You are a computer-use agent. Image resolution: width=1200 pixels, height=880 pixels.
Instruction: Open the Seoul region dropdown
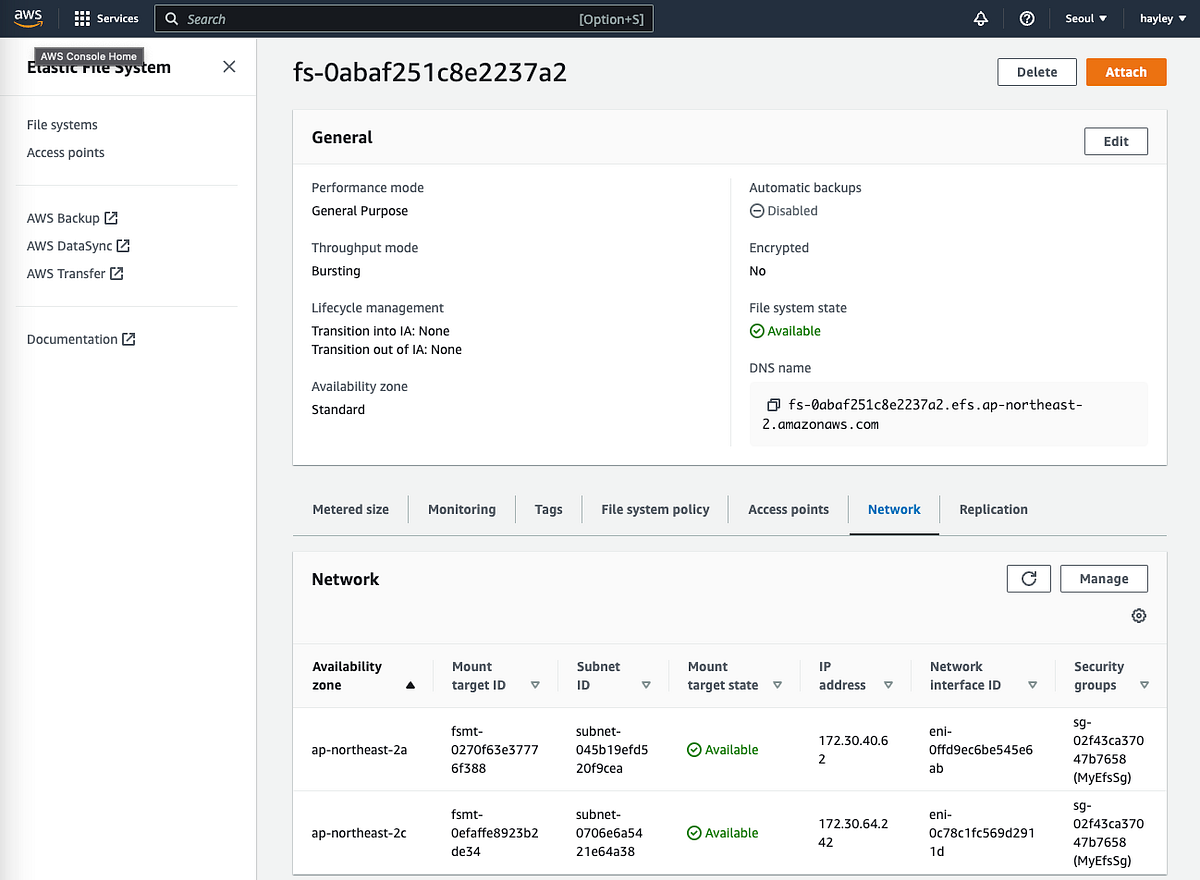point(1086,18)
